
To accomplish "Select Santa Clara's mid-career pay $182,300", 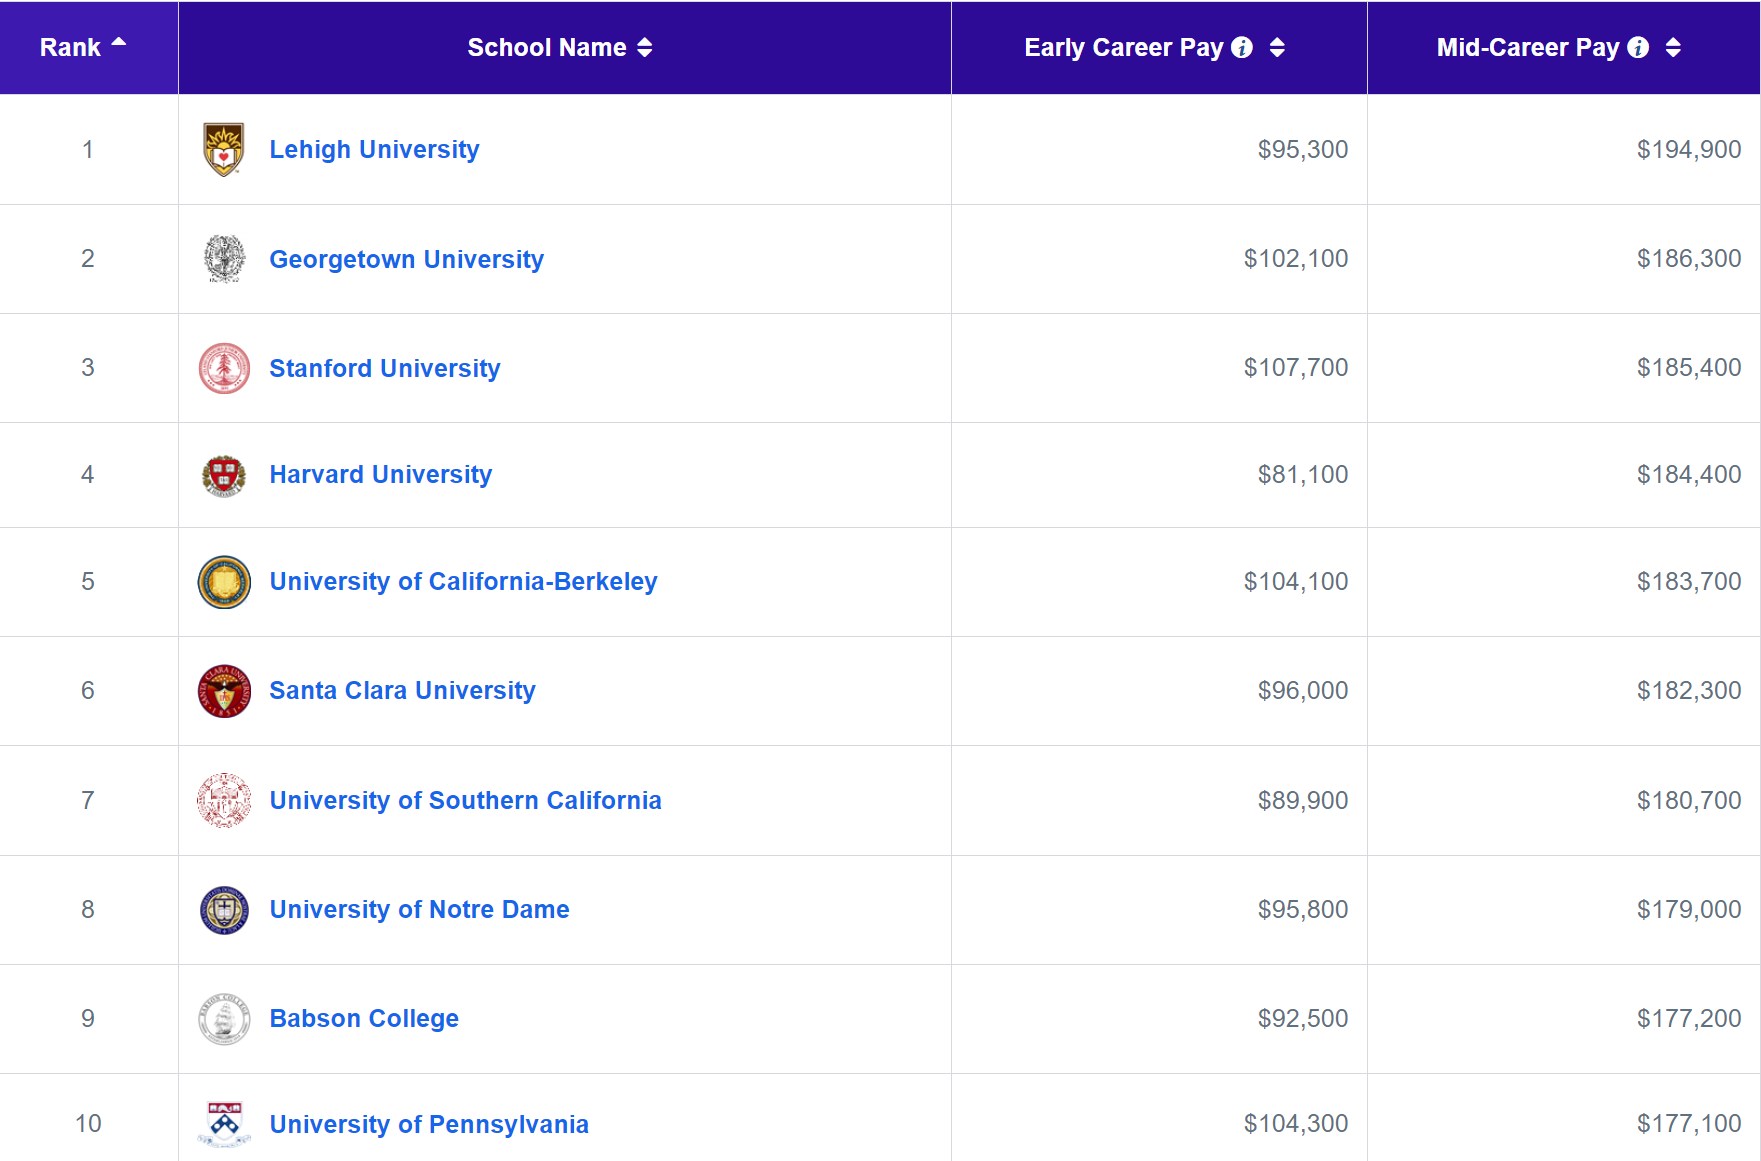I will click(x=1688, y=690).
